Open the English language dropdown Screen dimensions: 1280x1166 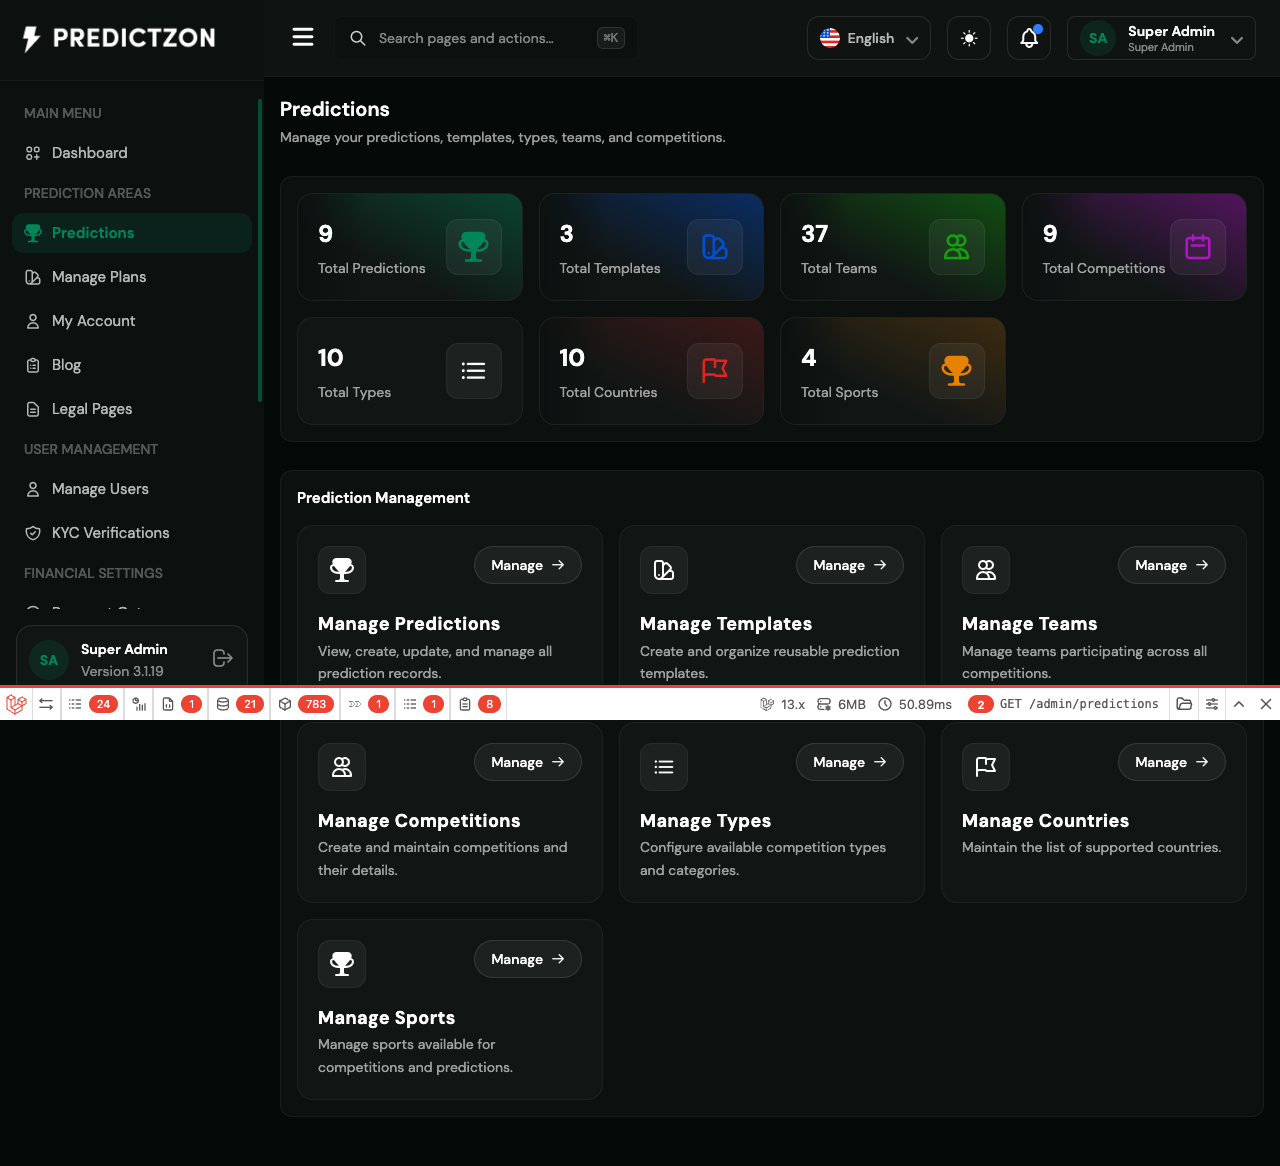[869, 38]
